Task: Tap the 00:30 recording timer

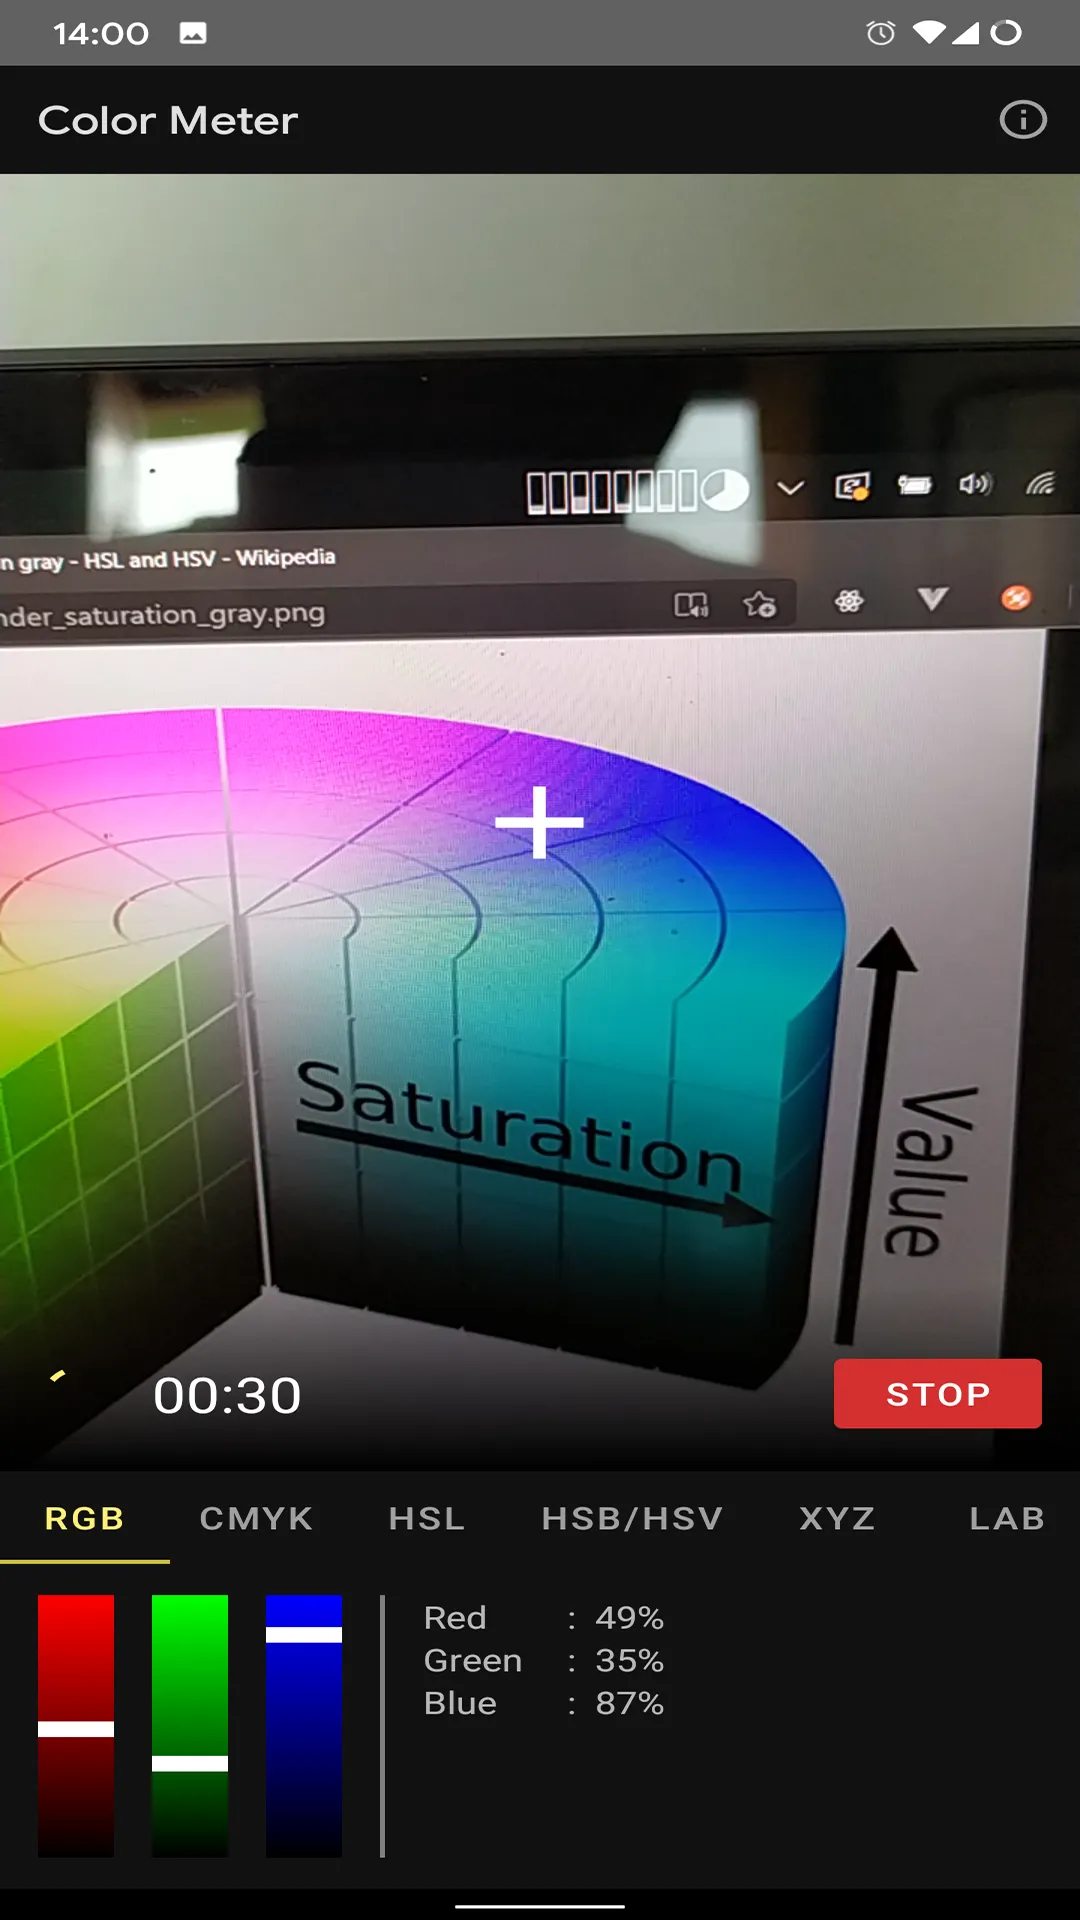Action: [x=227, y=1395]
